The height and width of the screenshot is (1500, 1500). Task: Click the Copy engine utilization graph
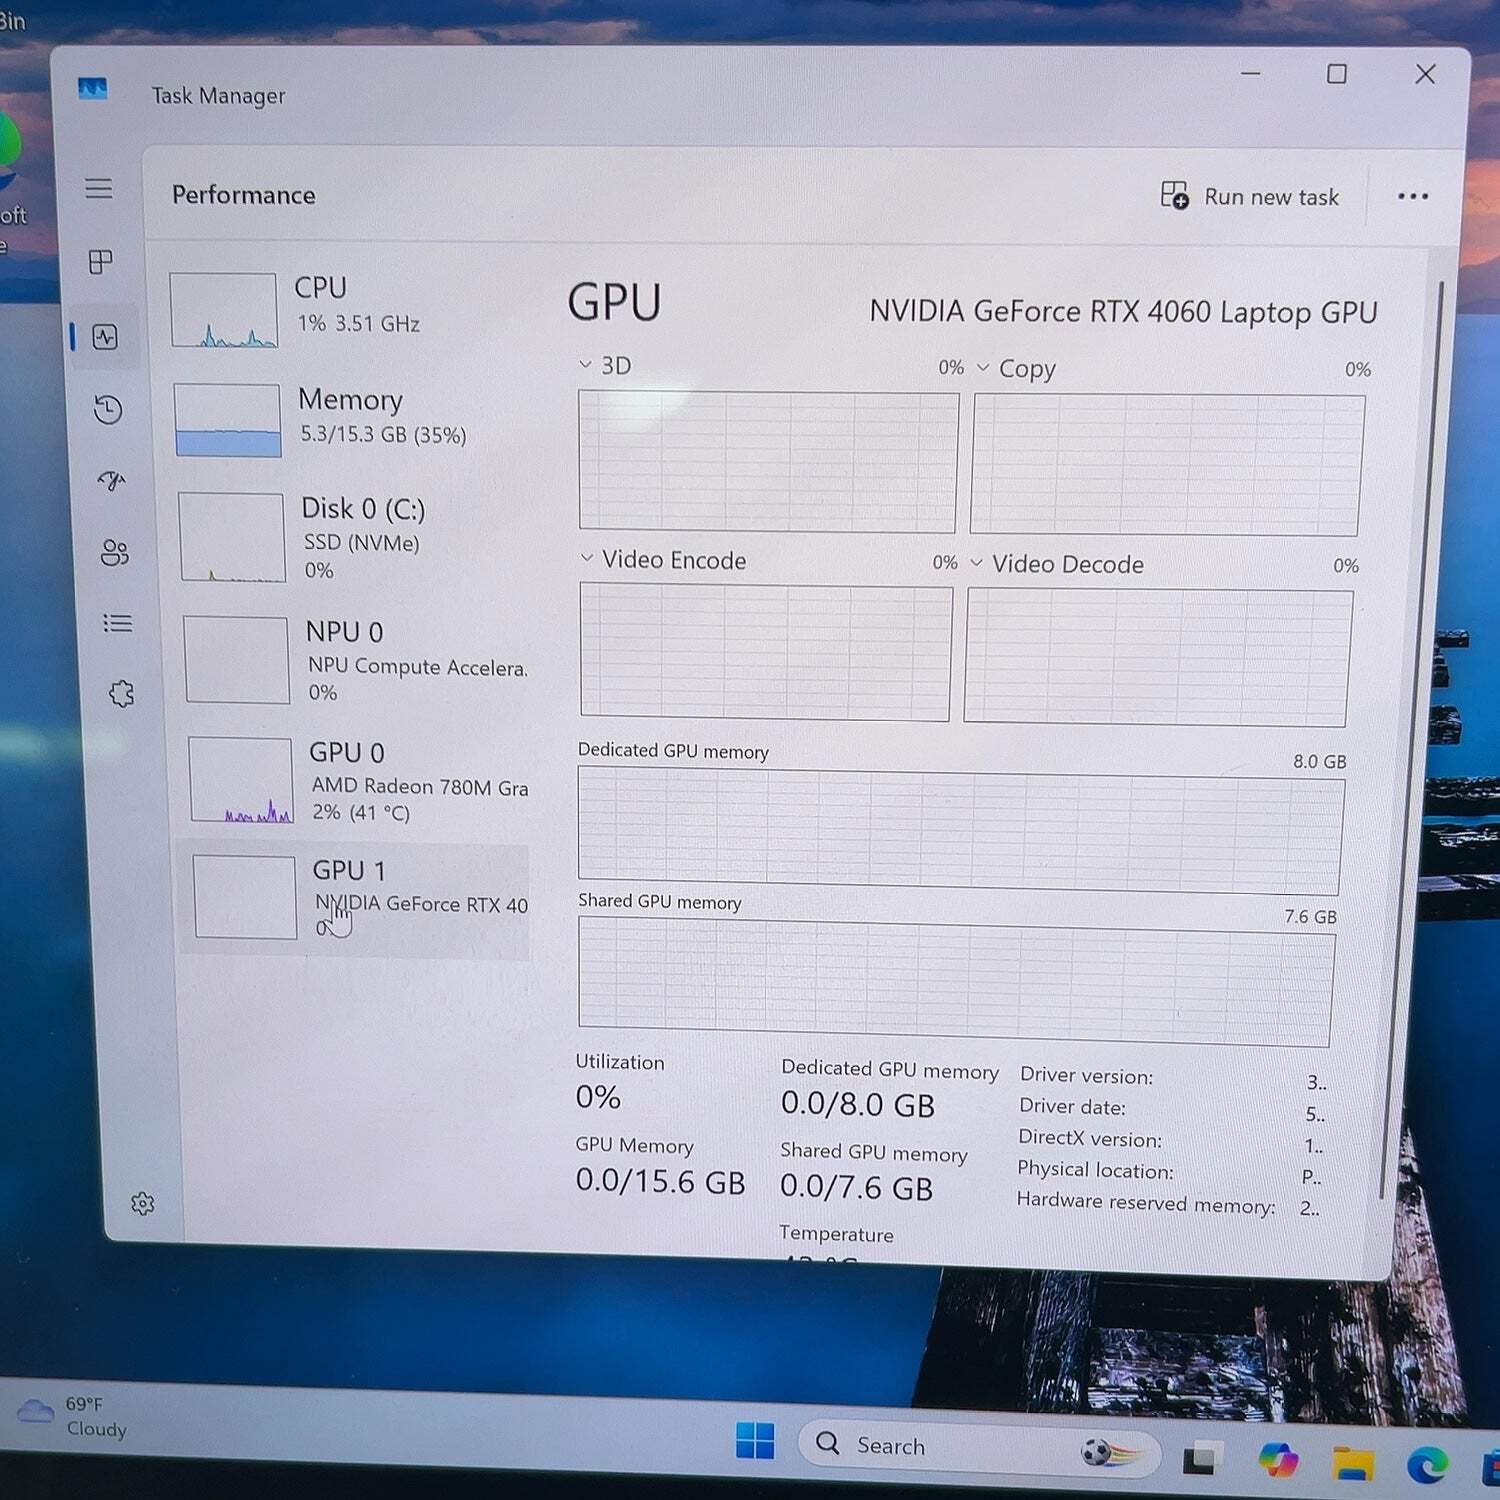coord(1167,465)
